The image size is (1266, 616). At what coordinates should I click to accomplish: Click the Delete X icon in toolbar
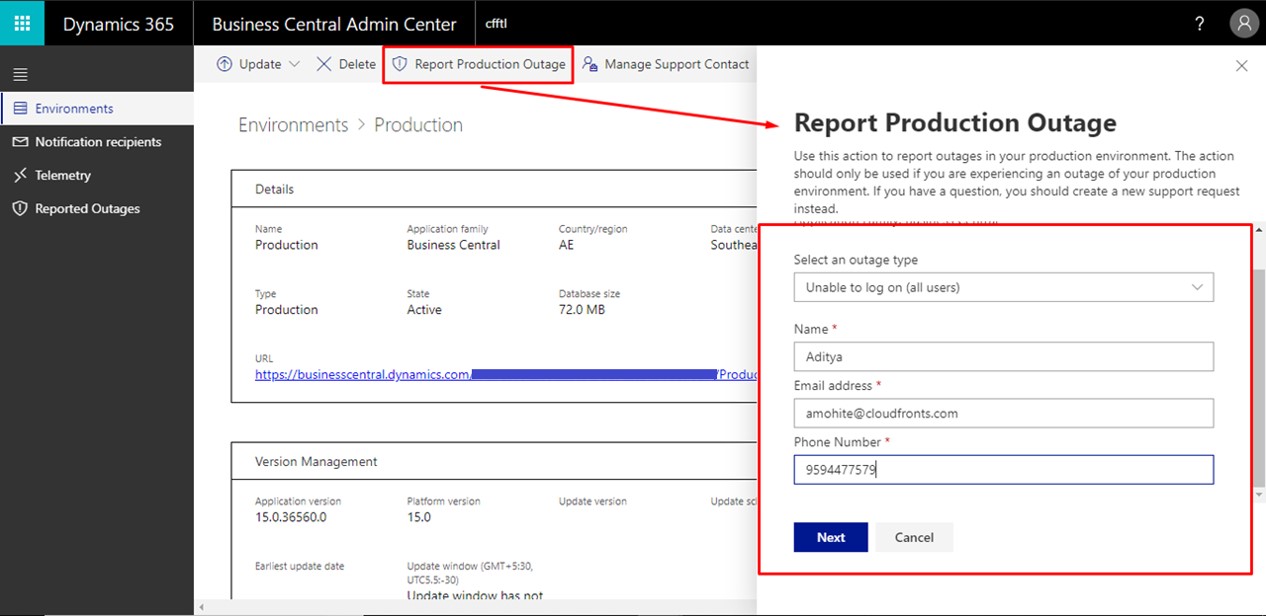(324, 64)
